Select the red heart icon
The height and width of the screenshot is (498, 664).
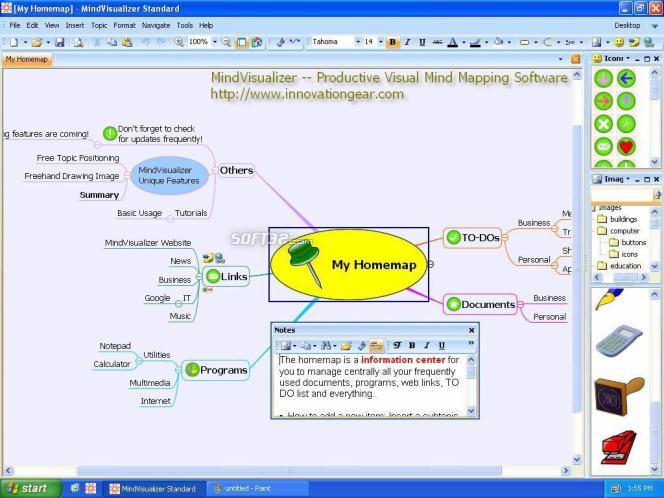(x=626, y=147)
